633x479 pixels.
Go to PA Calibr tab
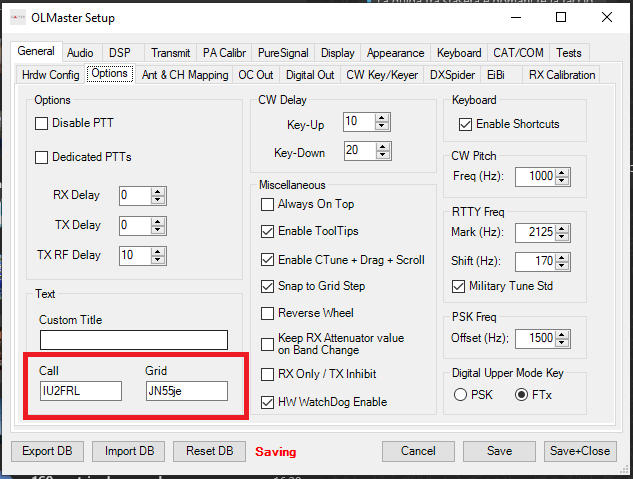[224, 53]
